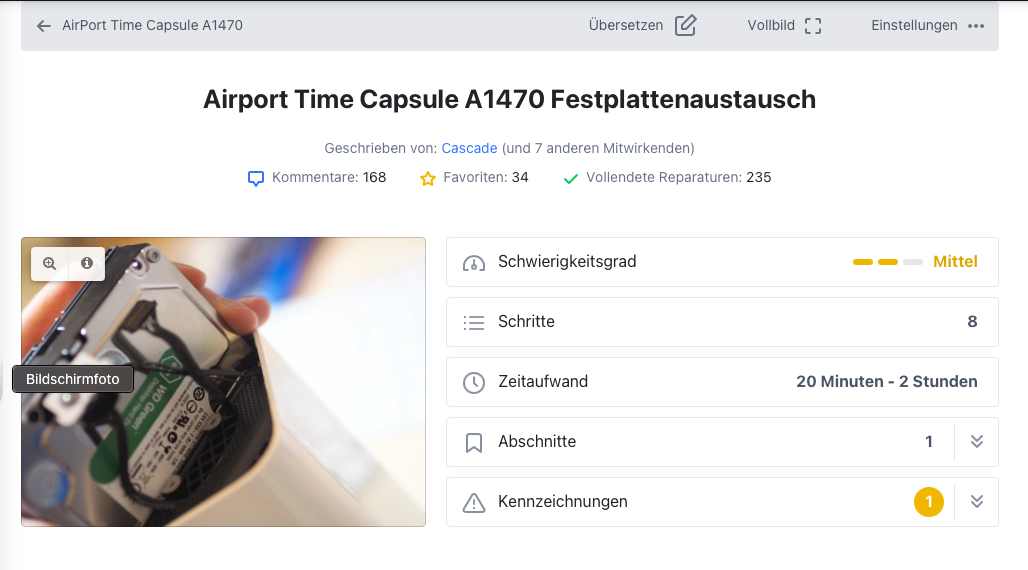Click the Kennzeichnungen warning triangle icon
Screen dimensions: 1028x570
[474, 502]
